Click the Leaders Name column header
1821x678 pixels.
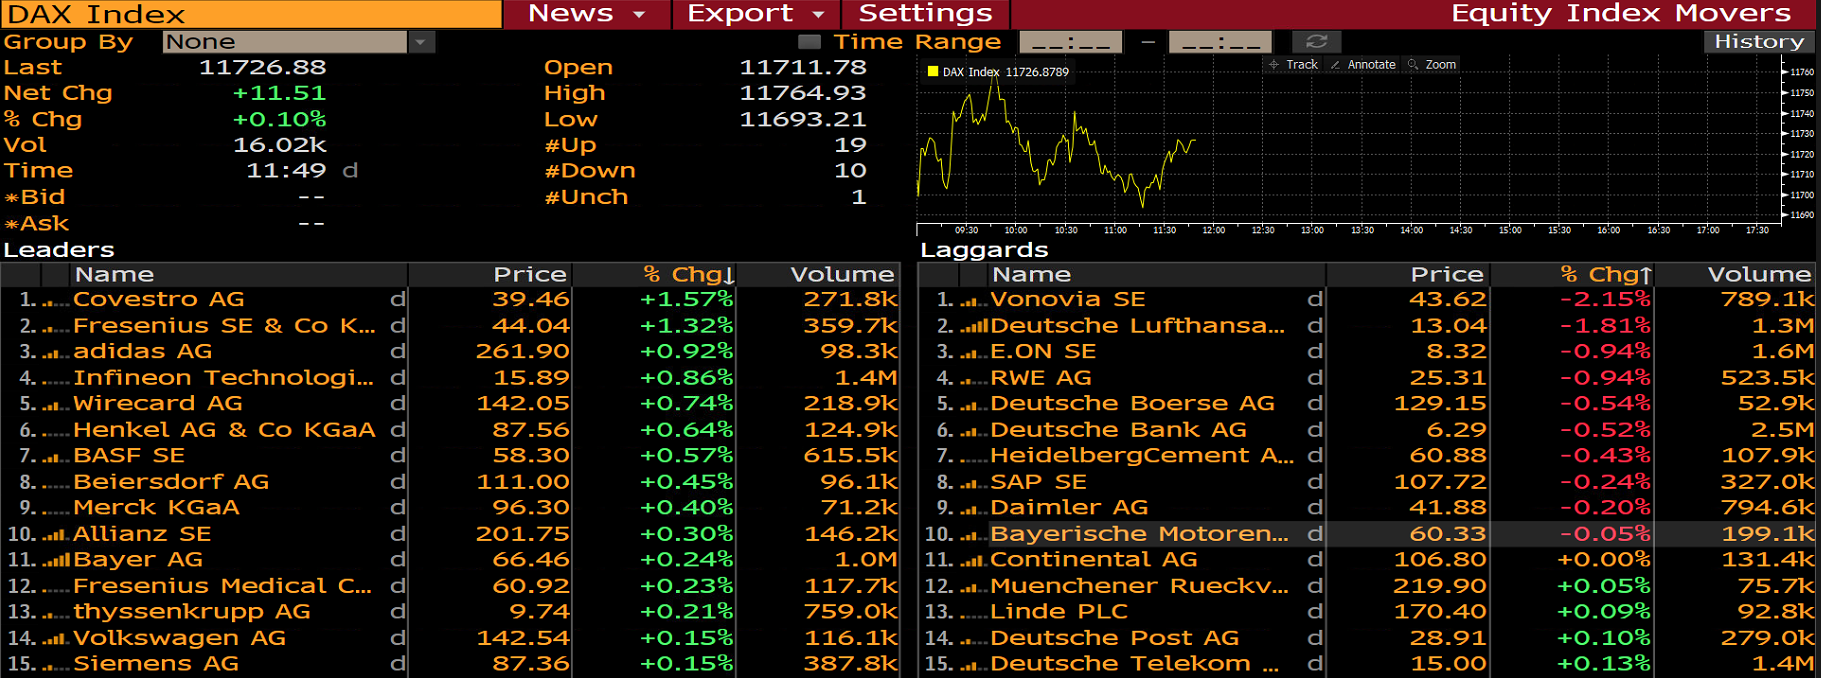239,274
